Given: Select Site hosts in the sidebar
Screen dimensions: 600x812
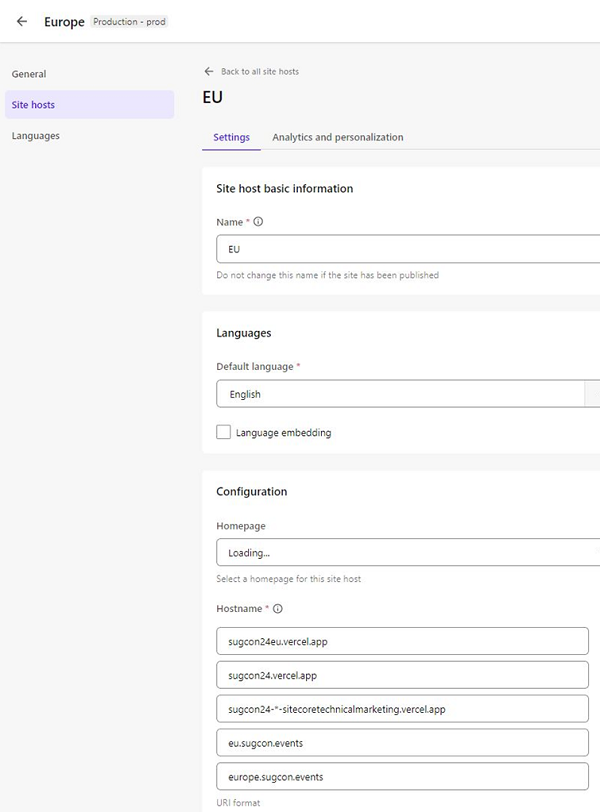Looking at the screenshot, I should (x=33, y=105).
